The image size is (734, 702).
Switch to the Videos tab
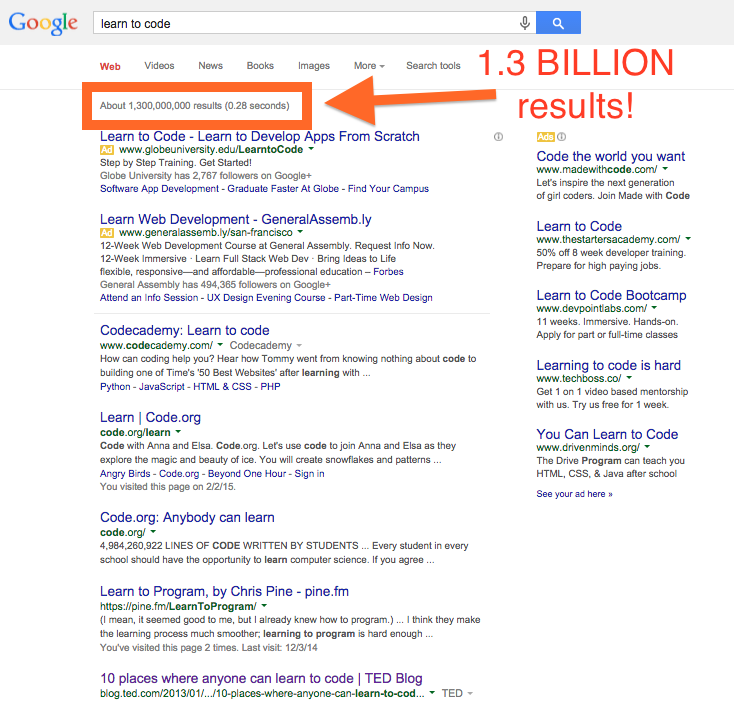(159, 66)
